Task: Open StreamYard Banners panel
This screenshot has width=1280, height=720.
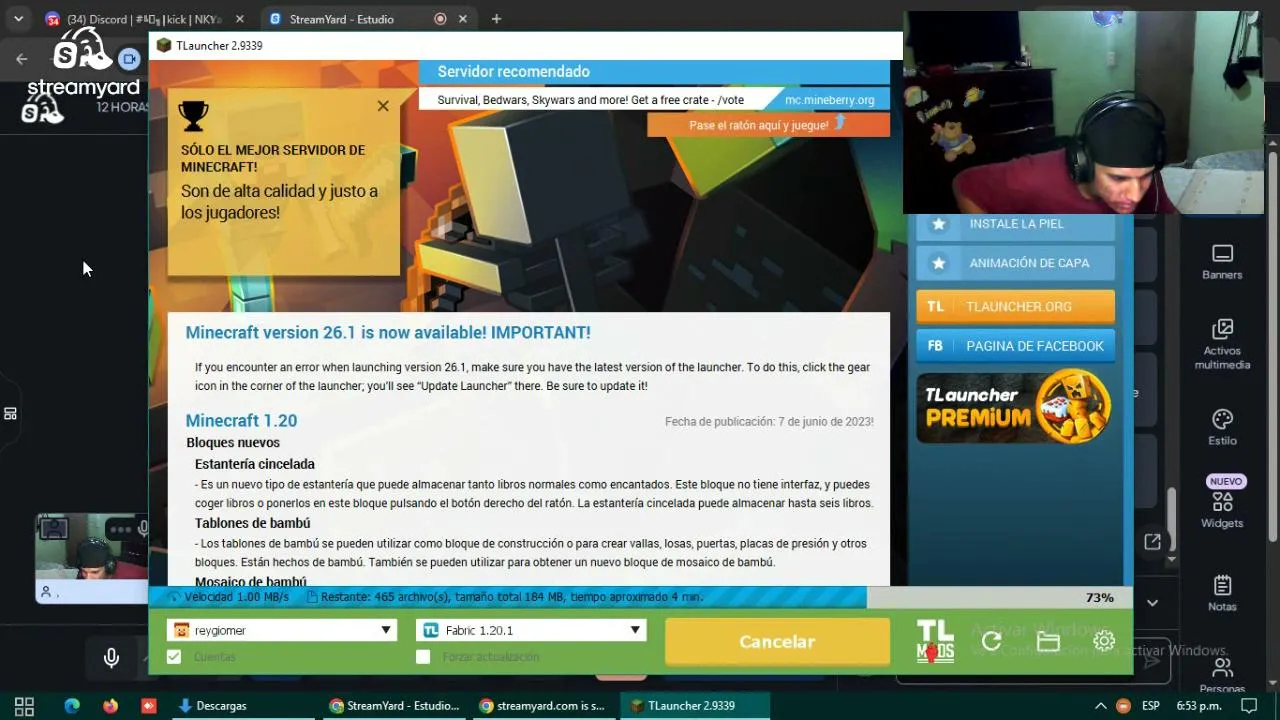Action: [x=1222, y=262]
